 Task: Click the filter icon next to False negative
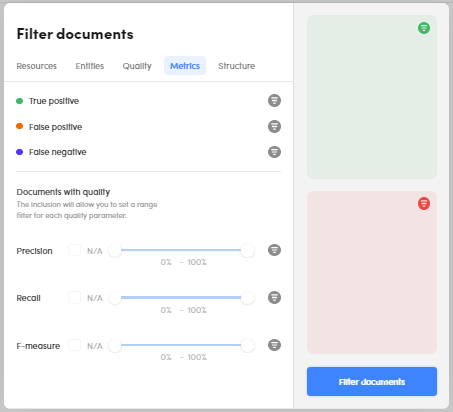[x=274, y=152]
